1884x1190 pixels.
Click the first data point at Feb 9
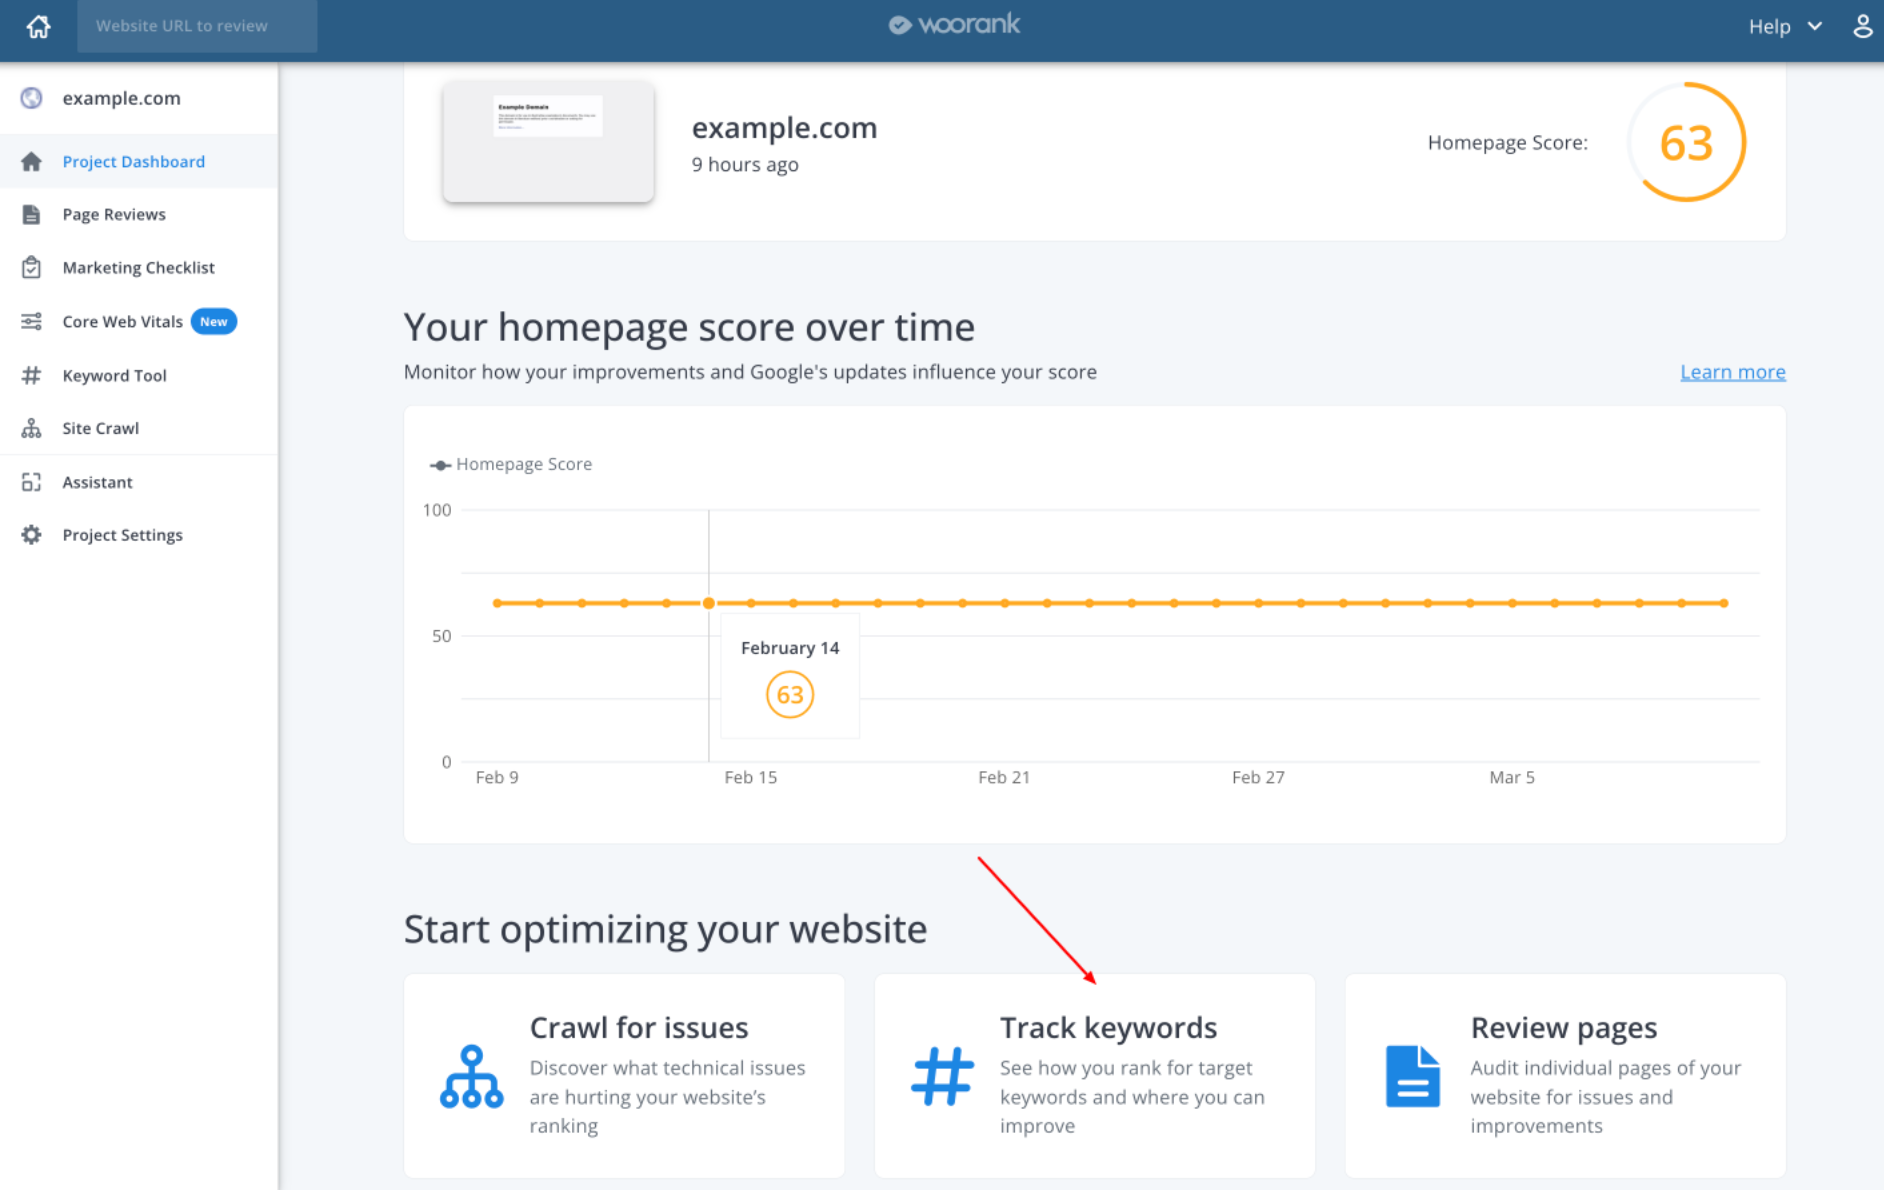click(497, 603)
